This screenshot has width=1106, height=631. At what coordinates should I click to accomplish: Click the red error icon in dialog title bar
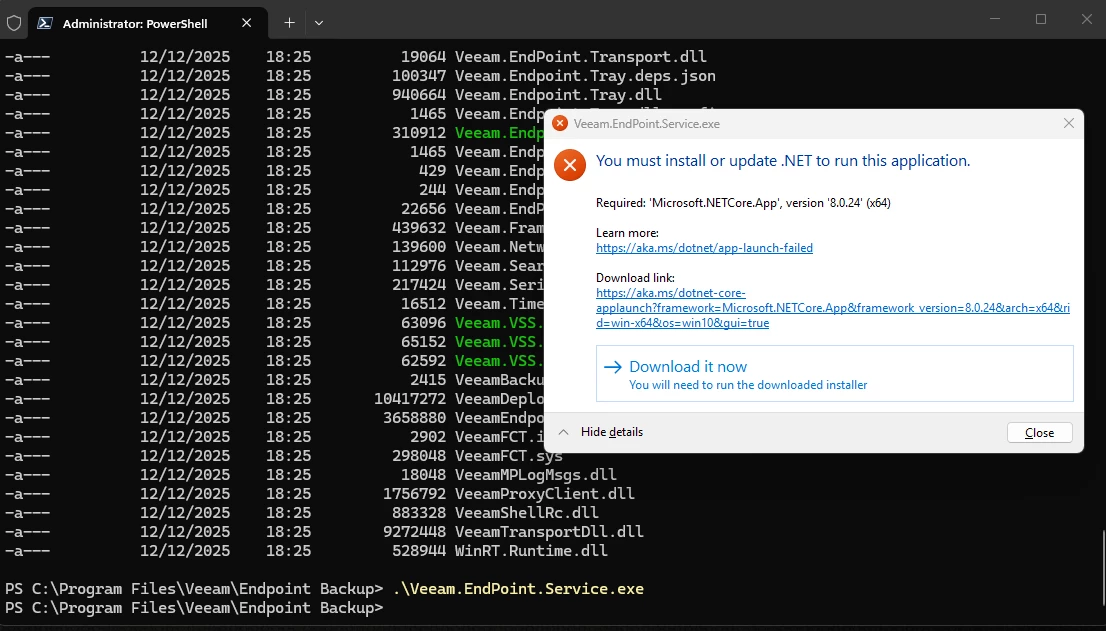click(x=560, y=124)
